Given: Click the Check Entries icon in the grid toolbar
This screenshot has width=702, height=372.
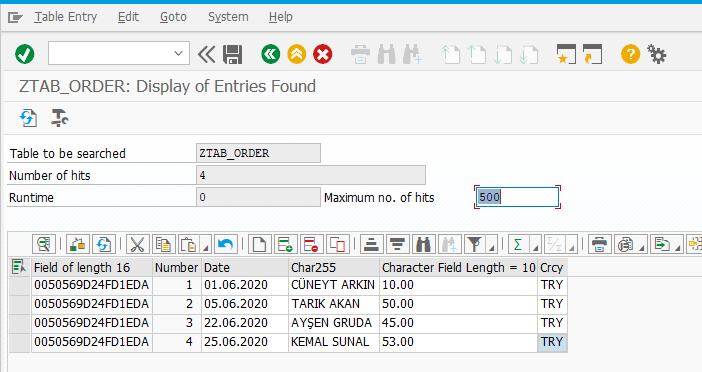Looking at the screenshot, I should coord(77,244).
